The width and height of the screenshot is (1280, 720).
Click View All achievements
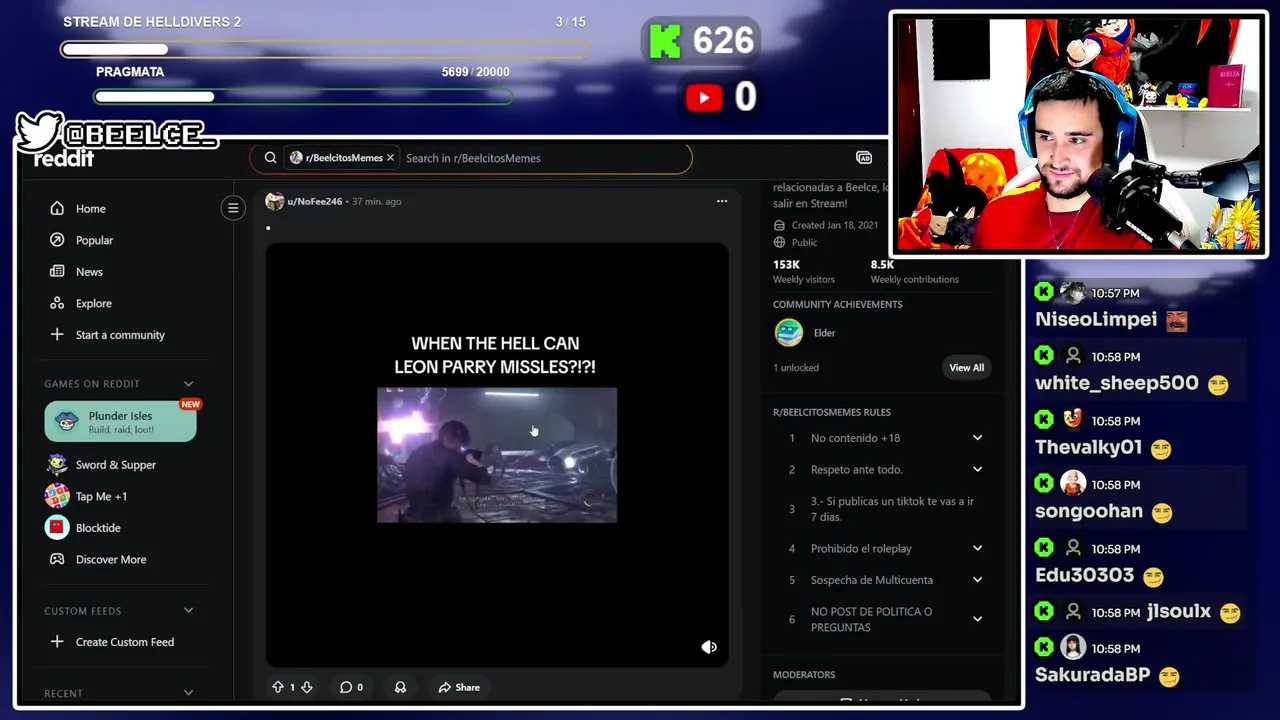tap(966, 367)
